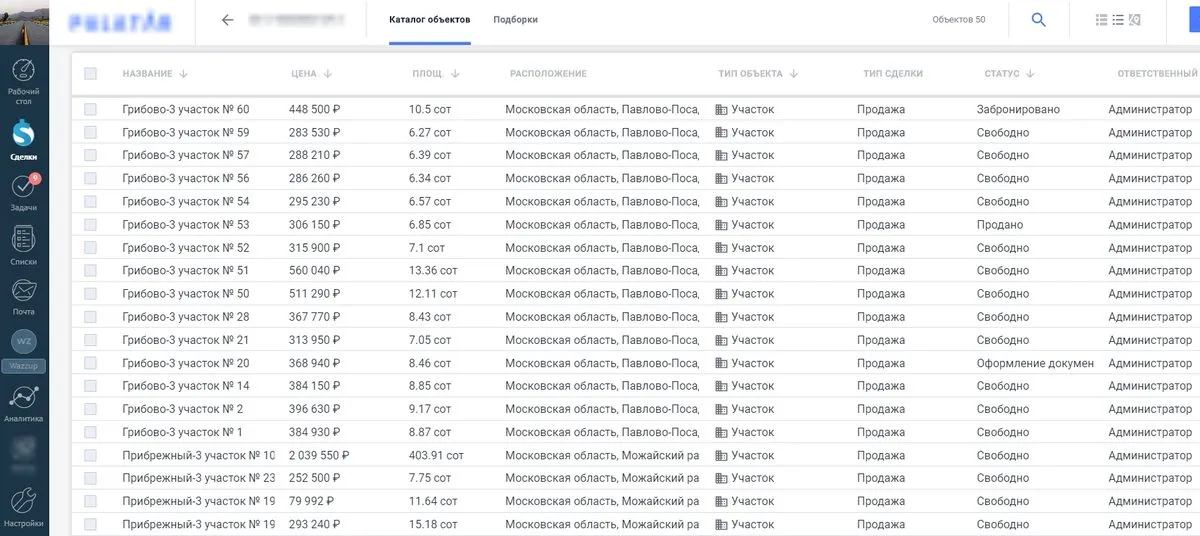The width and height of the screenshot is (1200, 536).
Task: Open Задачи with notification badge
Action: point(23,192)
